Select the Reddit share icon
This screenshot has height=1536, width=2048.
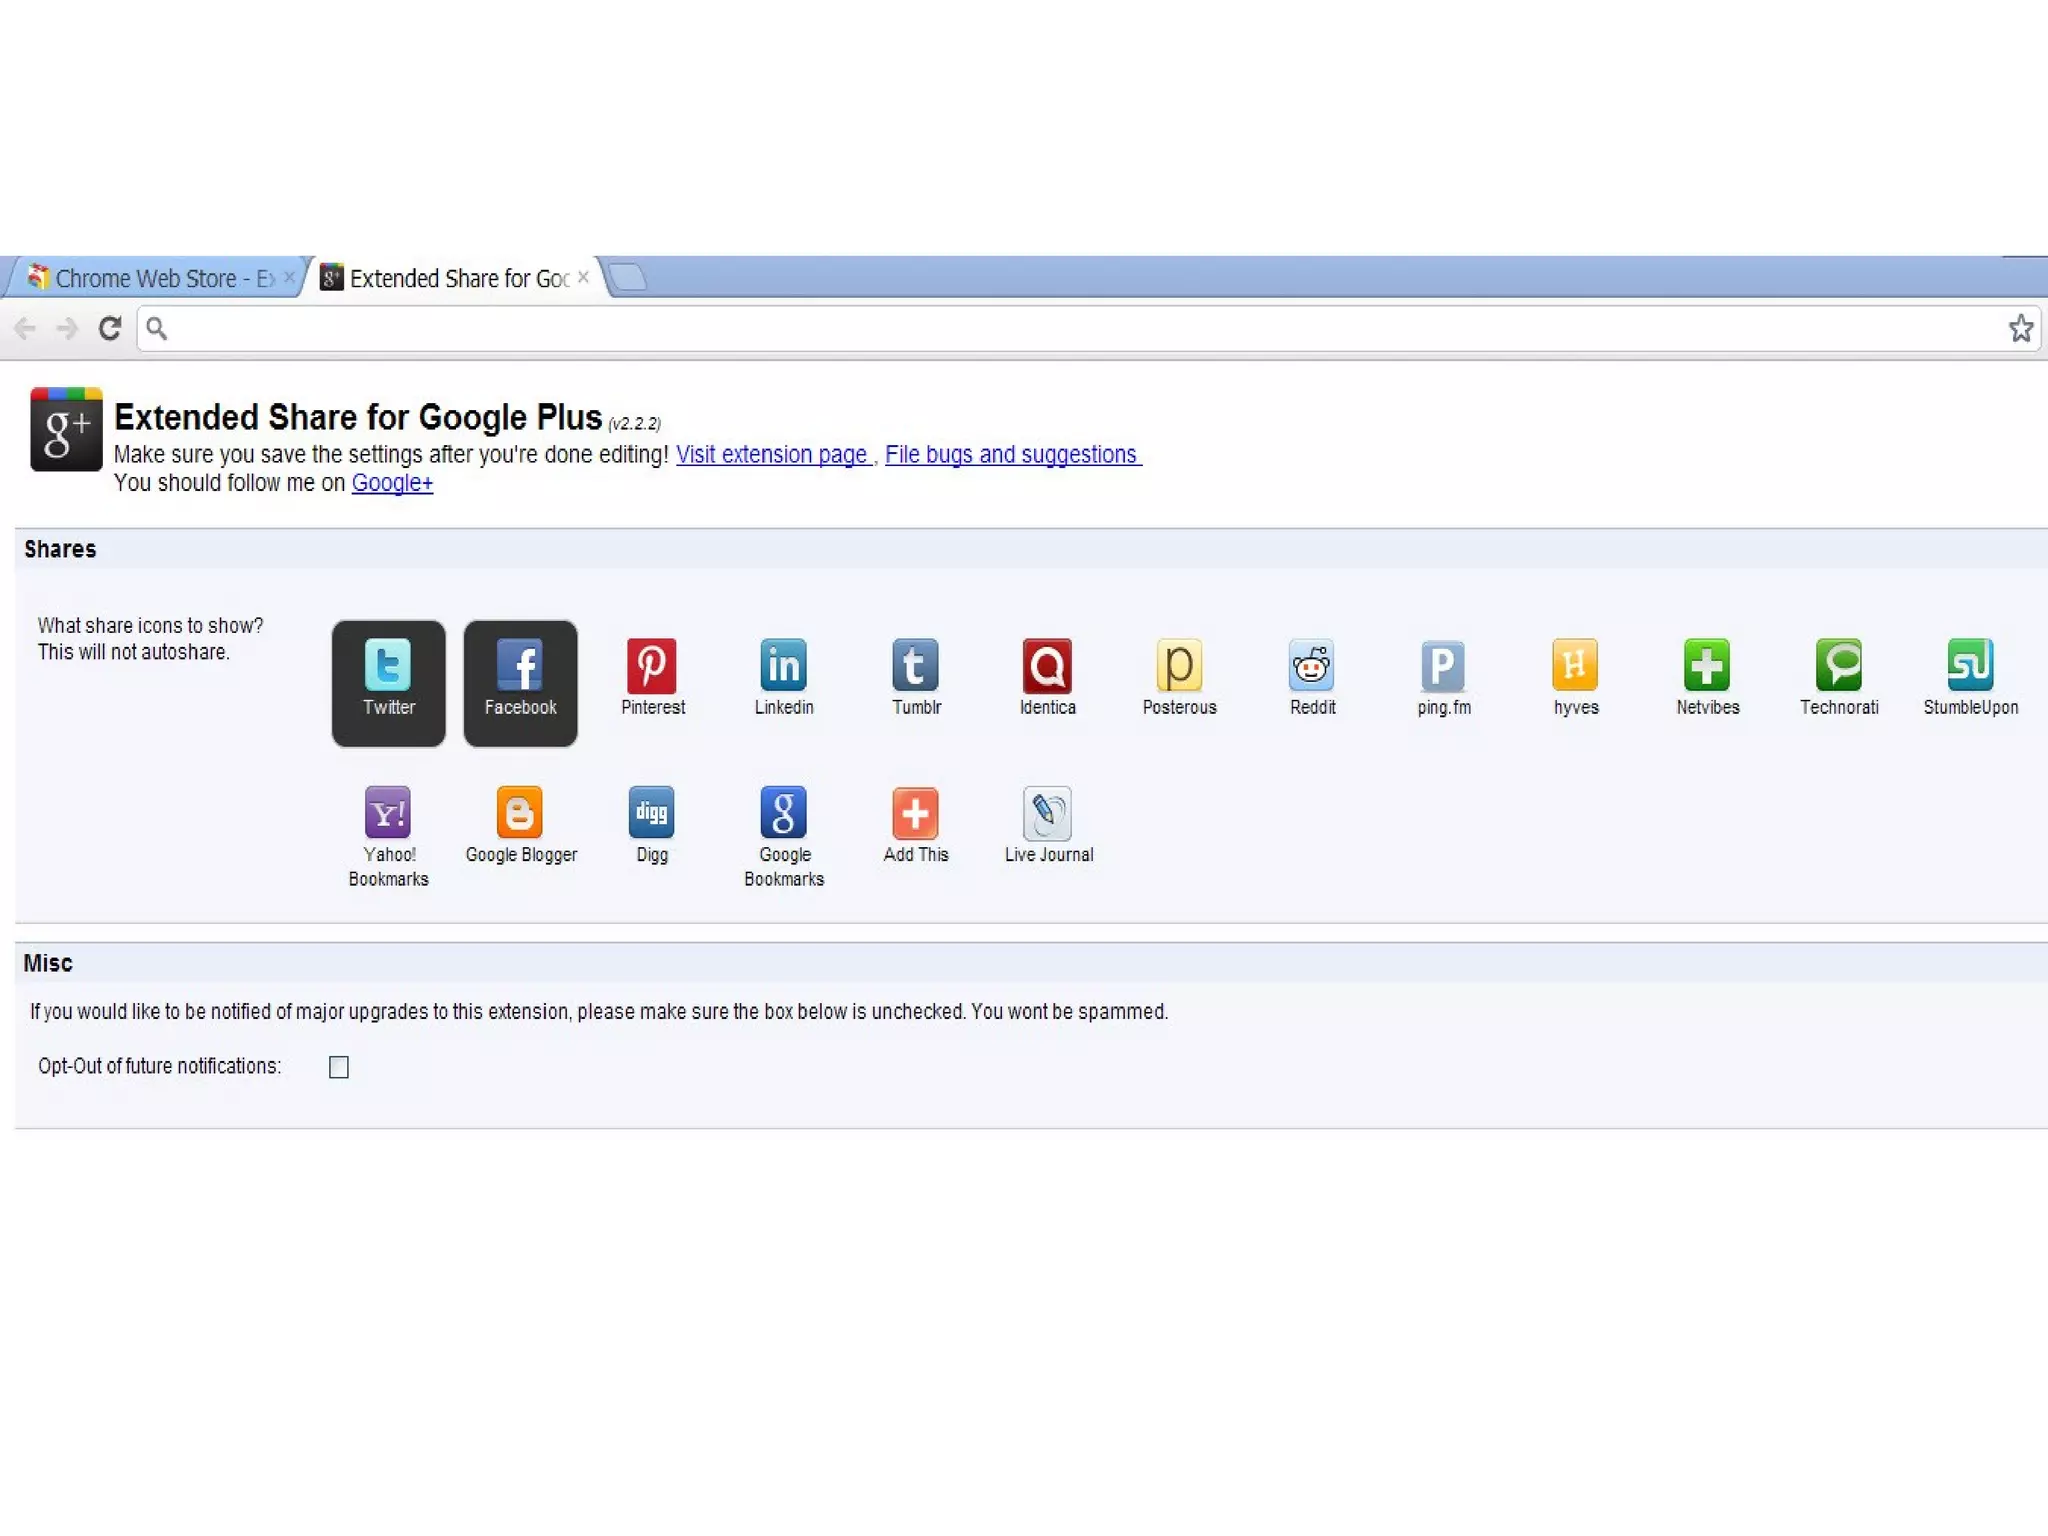[x=1311, y=666]
